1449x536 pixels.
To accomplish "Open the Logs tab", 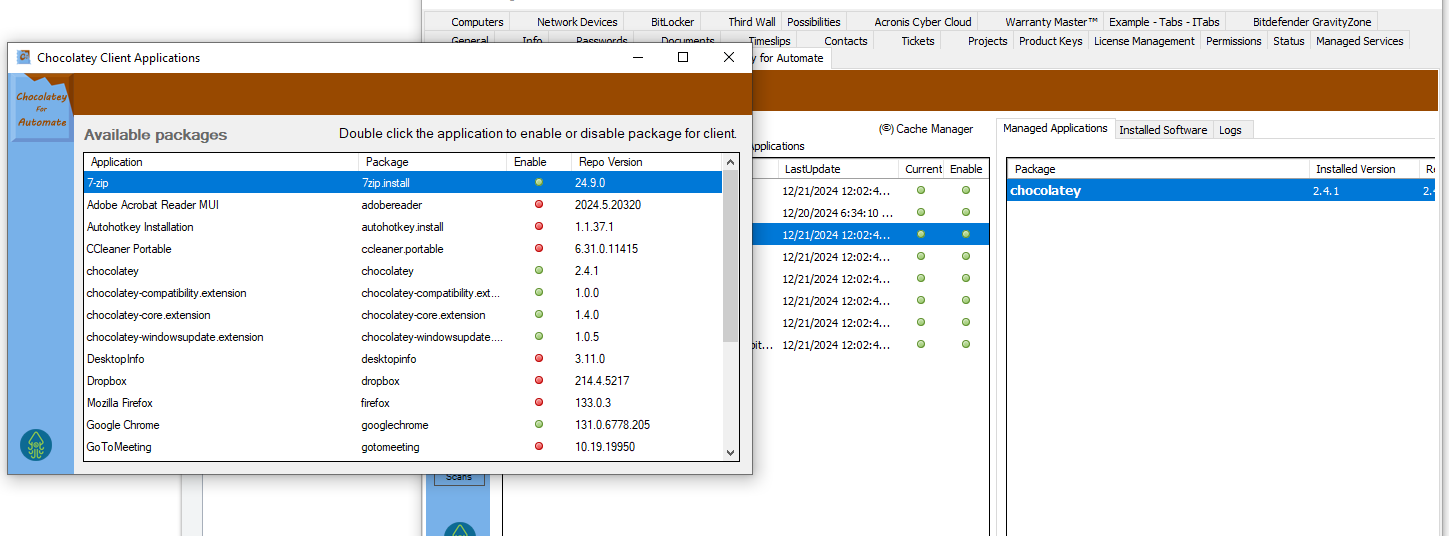I will click(x=1230, y=130).
